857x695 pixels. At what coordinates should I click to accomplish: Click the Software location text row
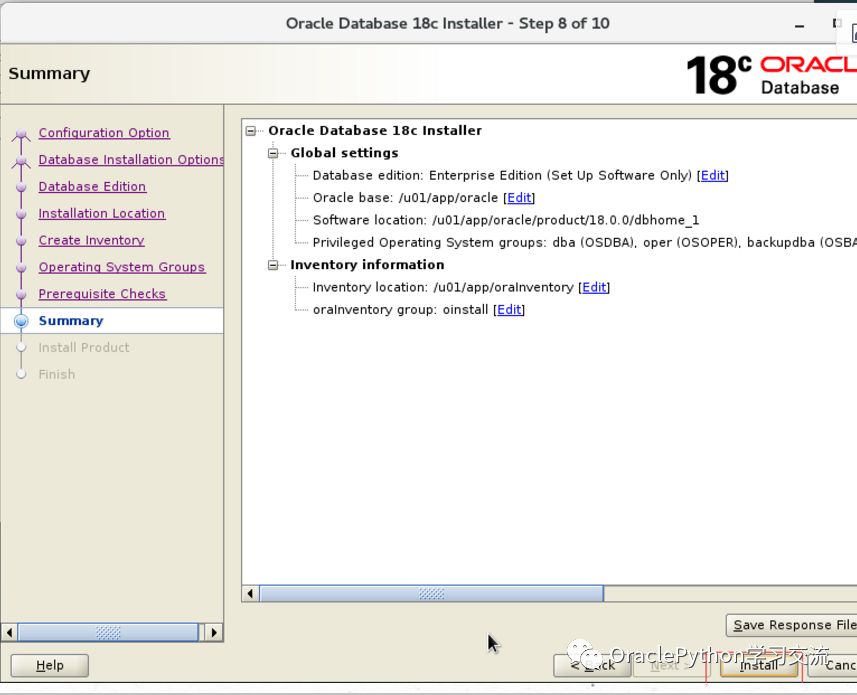[x=506, y=220]
